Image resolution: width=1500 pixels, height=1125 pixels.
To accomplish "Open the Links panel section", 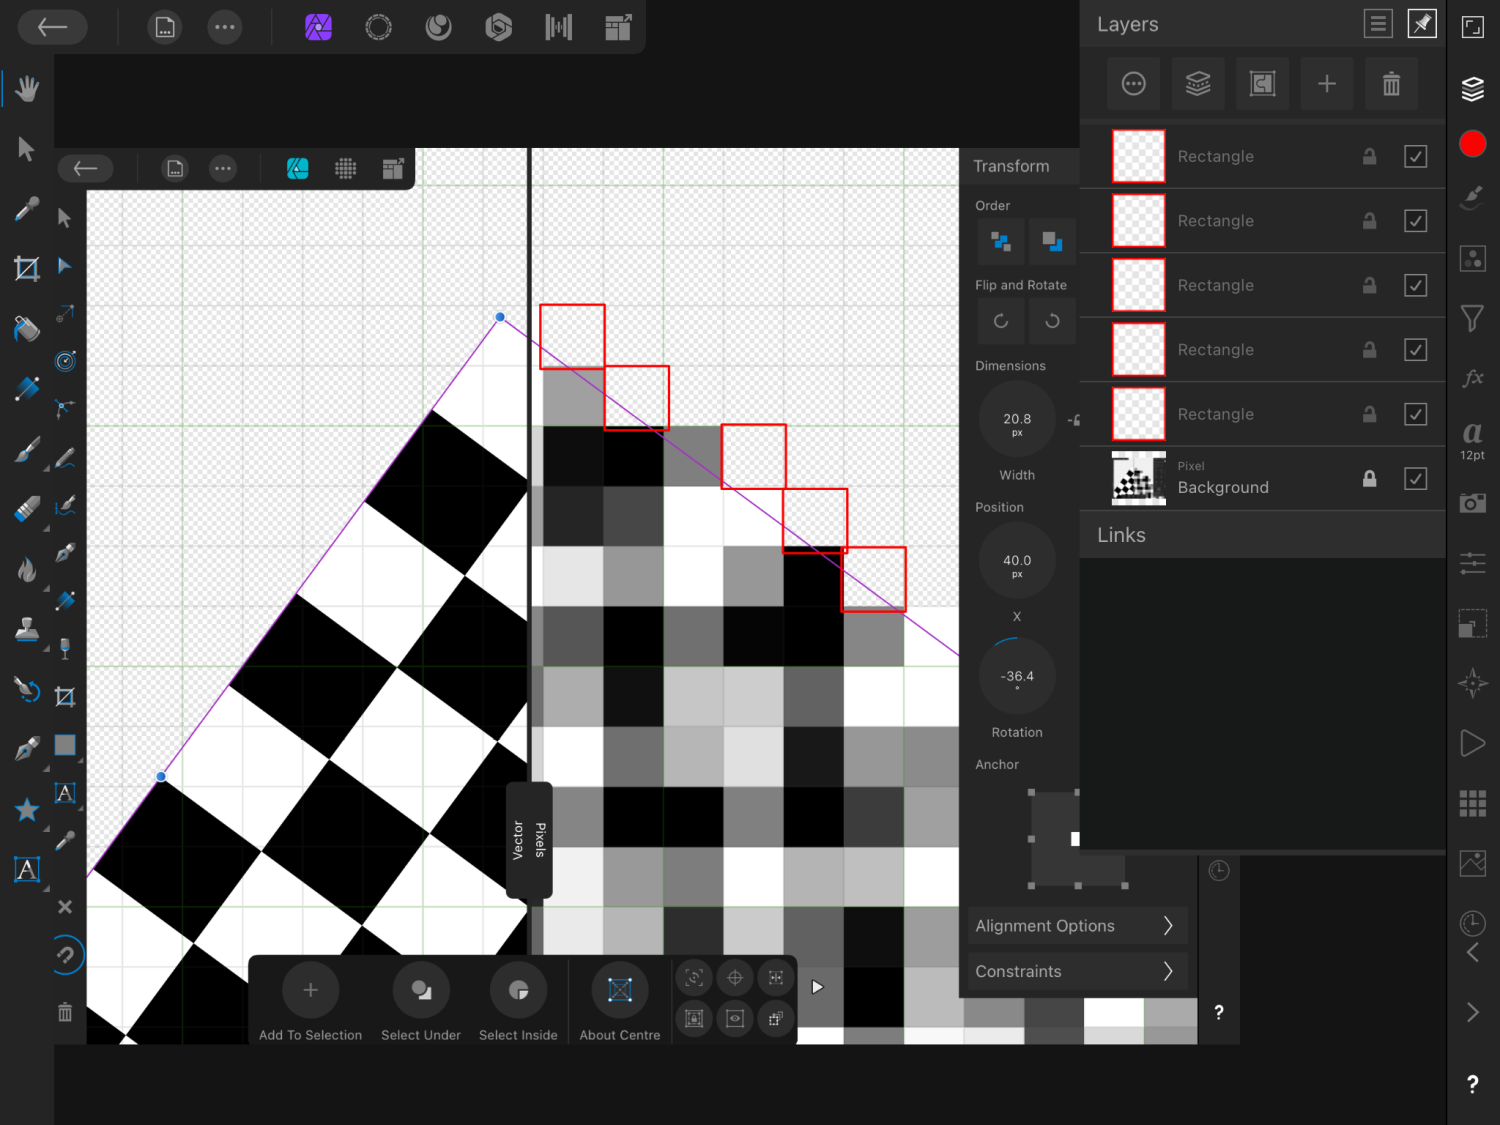I will [x=1121, y=535].
